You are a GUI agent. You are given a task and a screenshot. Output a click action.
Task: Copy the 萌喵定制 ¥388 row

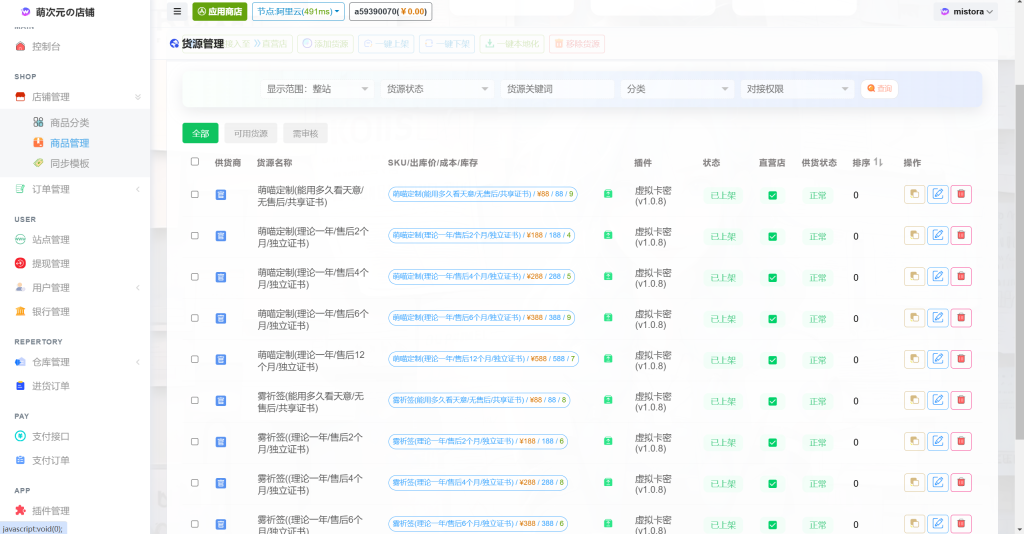(x=914, y=317)
